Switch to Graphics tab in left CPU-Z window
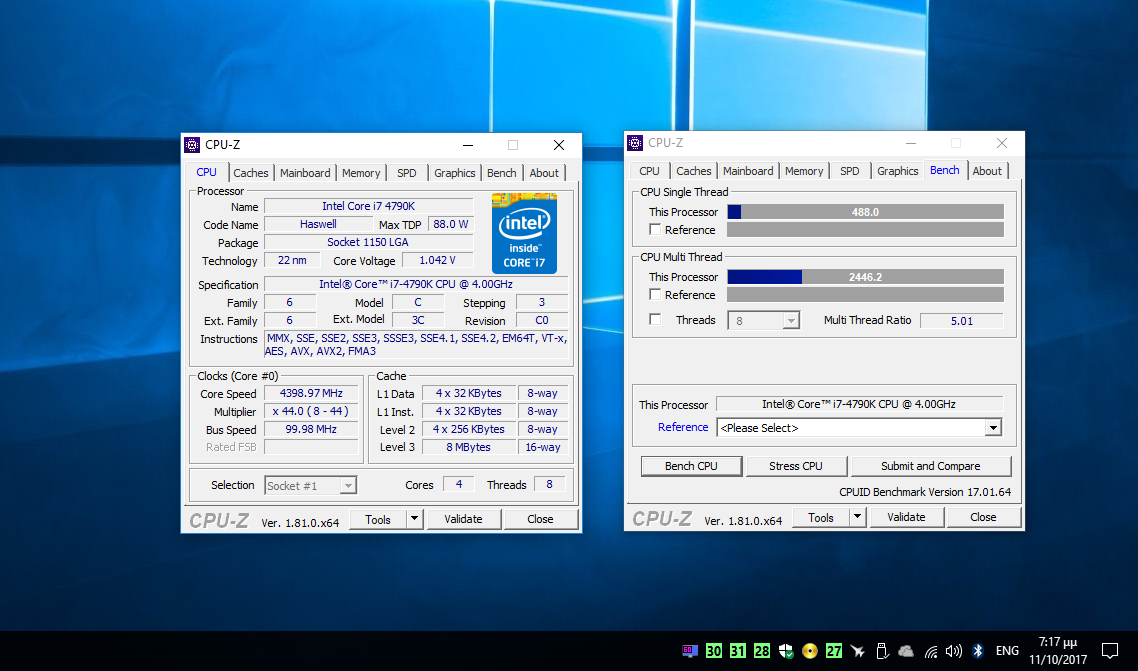 (x=454, y=173)
